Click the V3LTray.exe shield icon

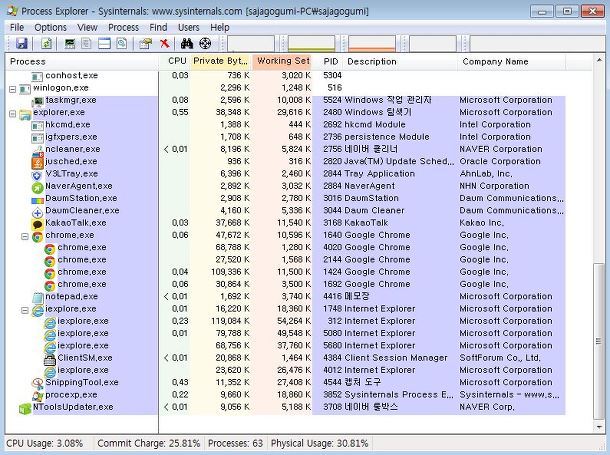point(37,175)
